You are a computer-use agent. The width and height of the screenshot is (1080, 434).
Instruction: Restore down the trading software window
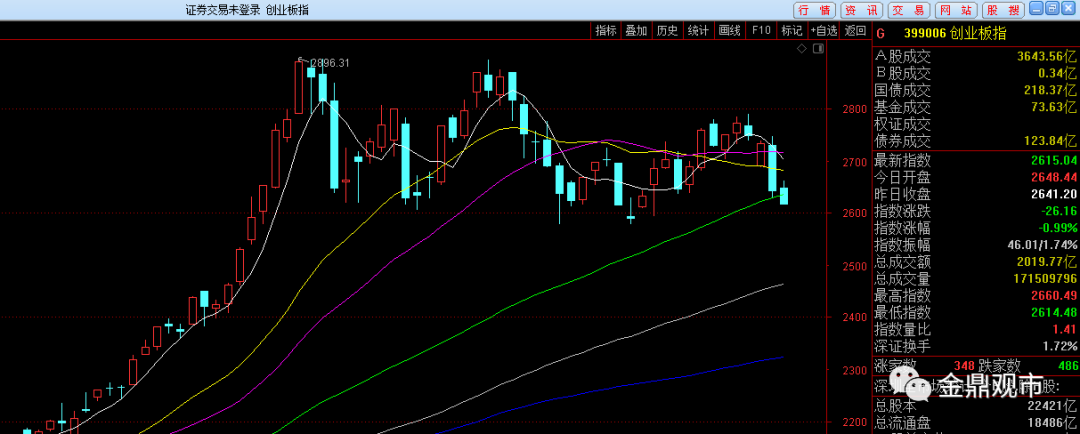point(1053,8)
